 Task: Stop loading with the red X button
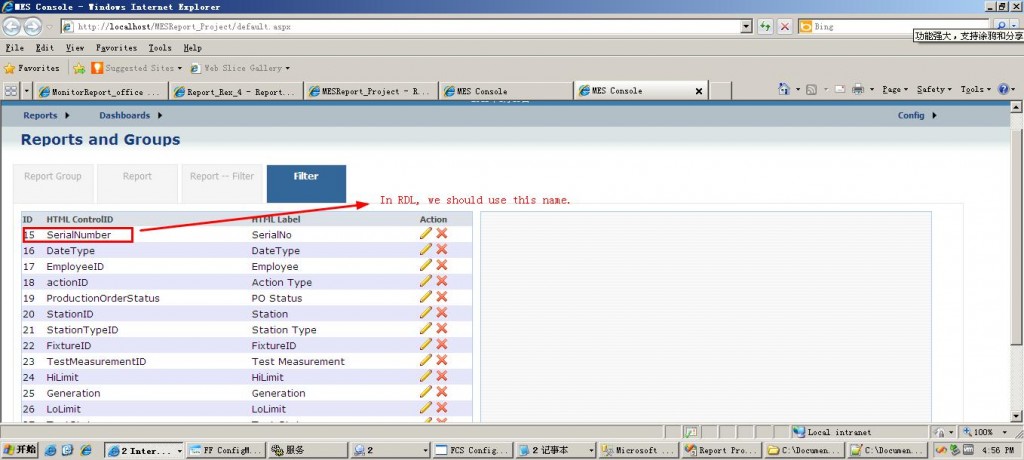pyautogui.click(x=785, y=27)
